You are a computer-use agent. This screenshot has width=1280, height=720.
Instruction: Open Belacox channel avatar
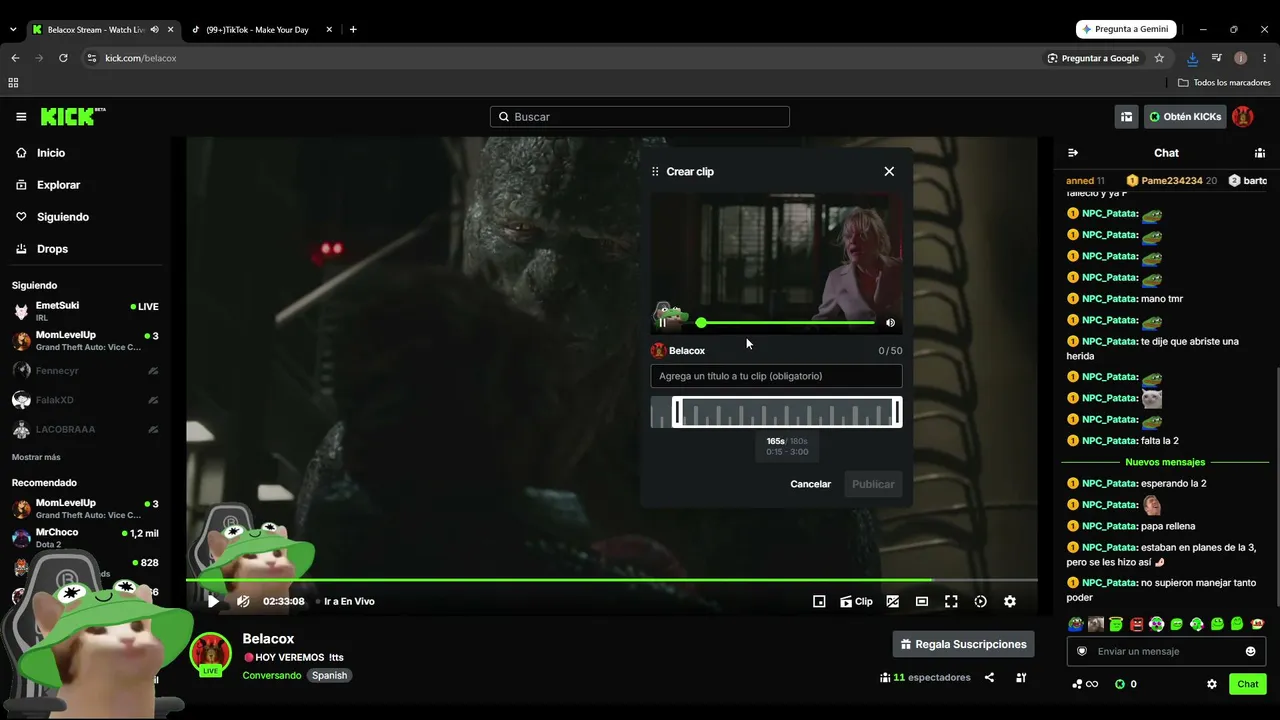(210, 654)
